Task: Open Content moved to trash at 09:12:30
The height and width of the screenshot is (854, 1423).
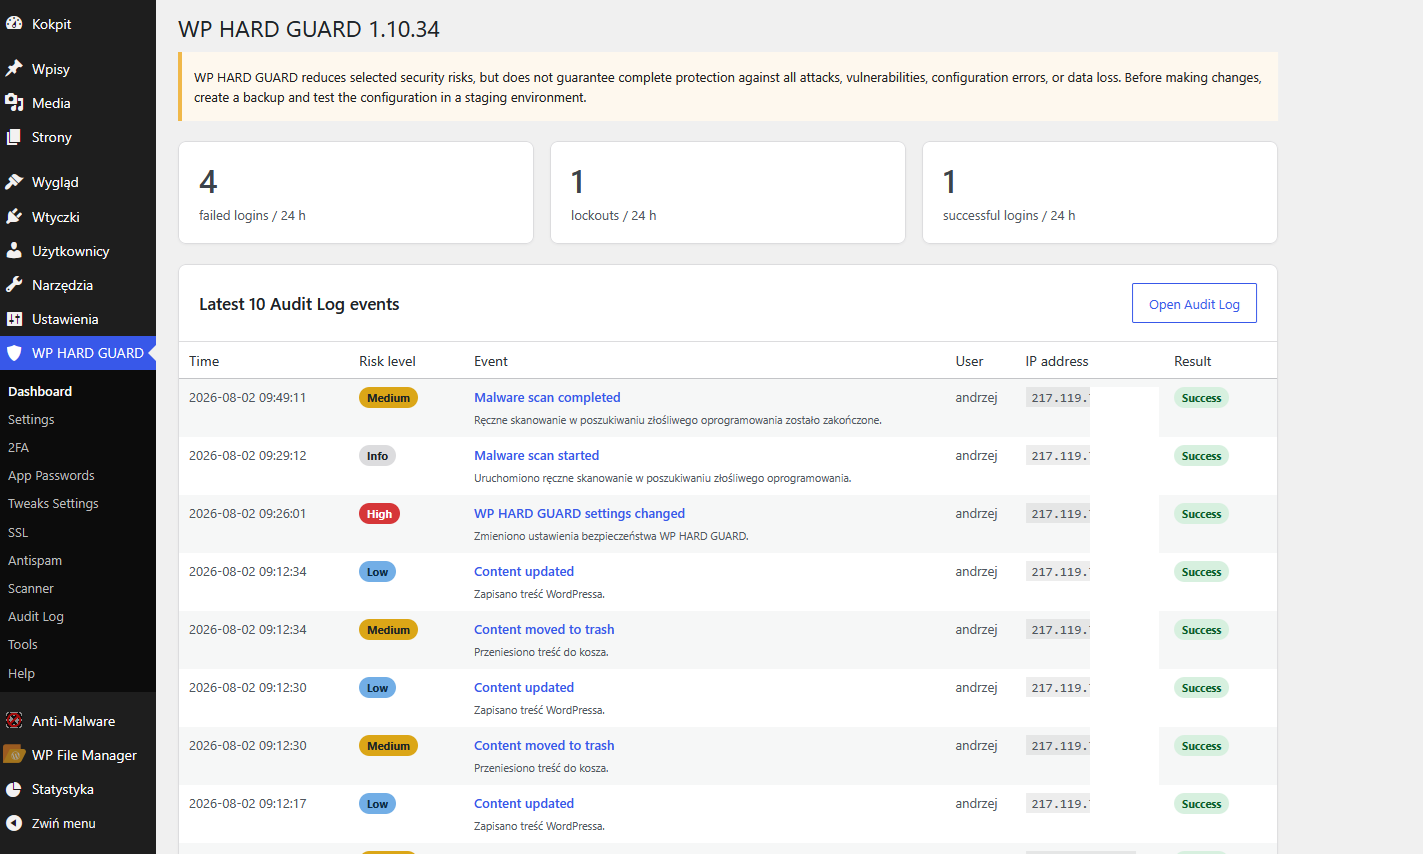Action: 544,745
